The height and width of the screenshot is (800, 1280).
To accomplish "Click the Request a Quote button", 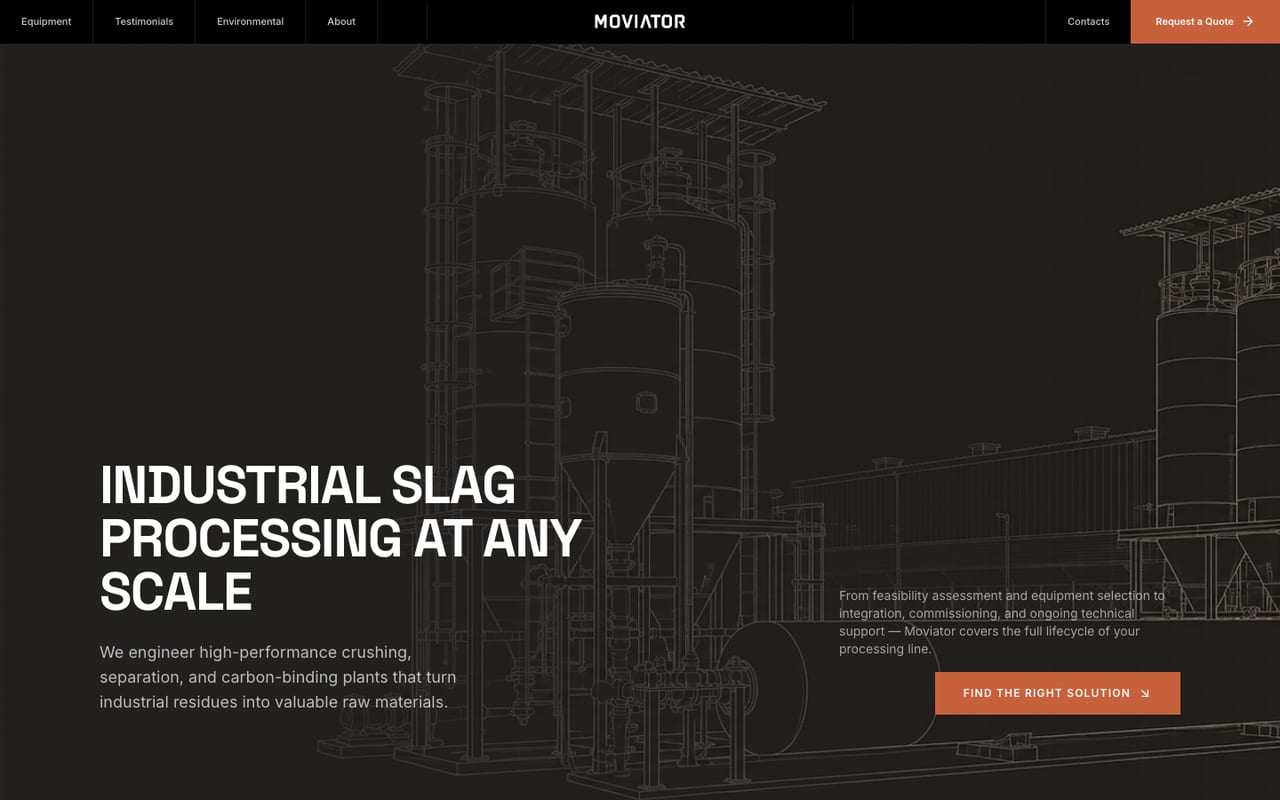I will tap(1205, 21).
